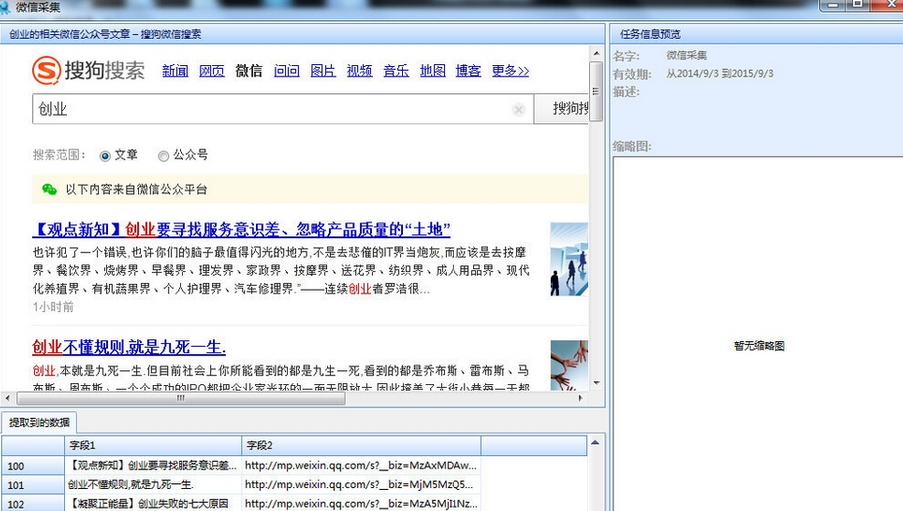The width and height of the screenshot is (903, 511).
Task: Select the 文章 radio button
Action: tap(105, 156)
